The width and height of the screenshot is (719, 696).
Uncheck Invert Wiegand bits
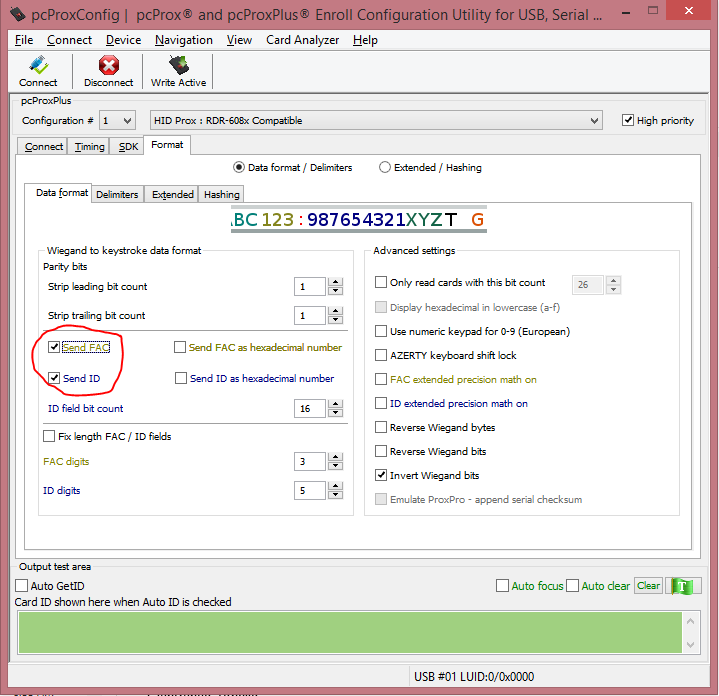click(x=381, y=475)
